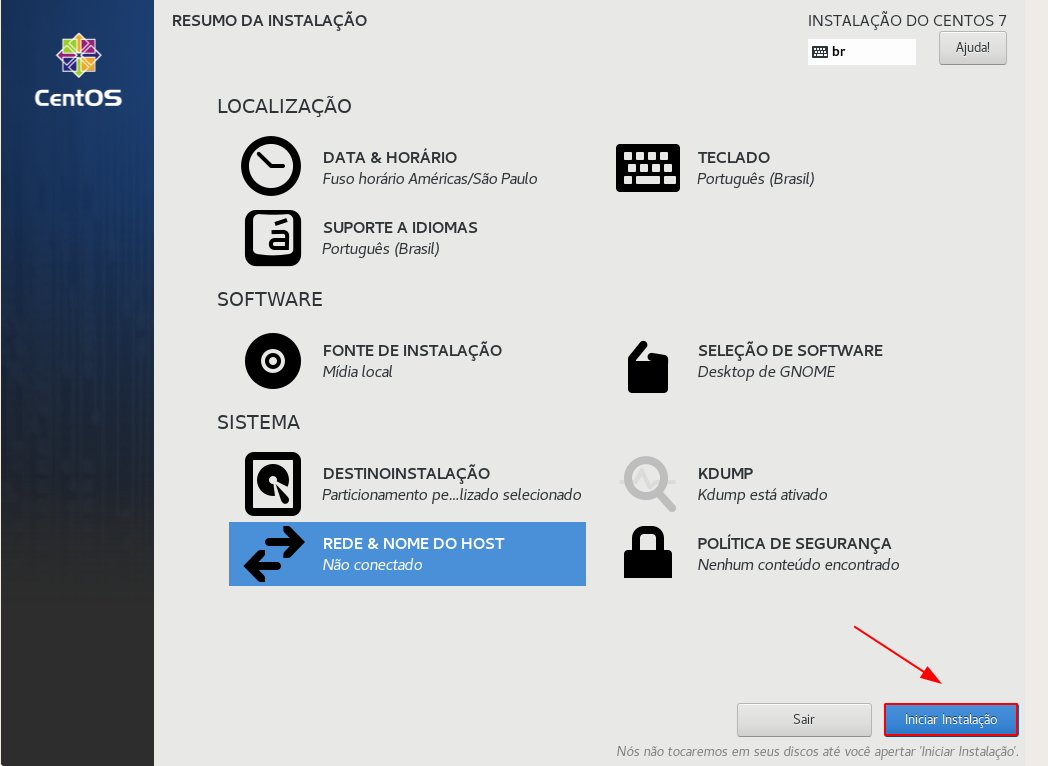The width and height of the screenshot is (1048, 766).
Task: Click 'Particionamento pe...lizado selecionado' text
Action: [x=452, y=495]
